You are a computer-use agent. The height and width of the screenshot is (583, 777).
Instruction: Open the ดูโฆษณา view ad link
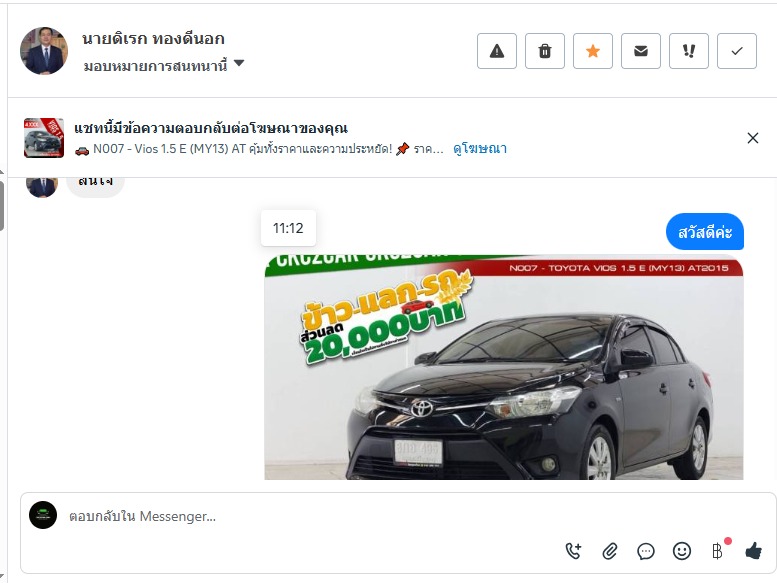tap(480, 149)
